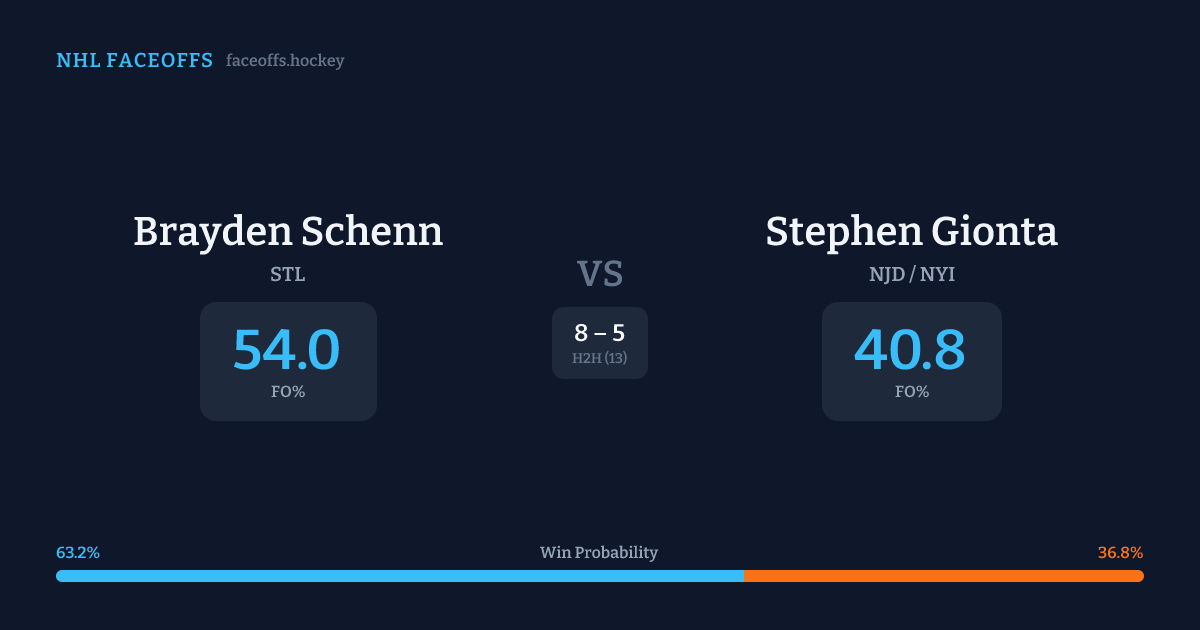1200x630 pixels.
Task: Click the blue segment of probability bar
Action: tap(400, 576)
